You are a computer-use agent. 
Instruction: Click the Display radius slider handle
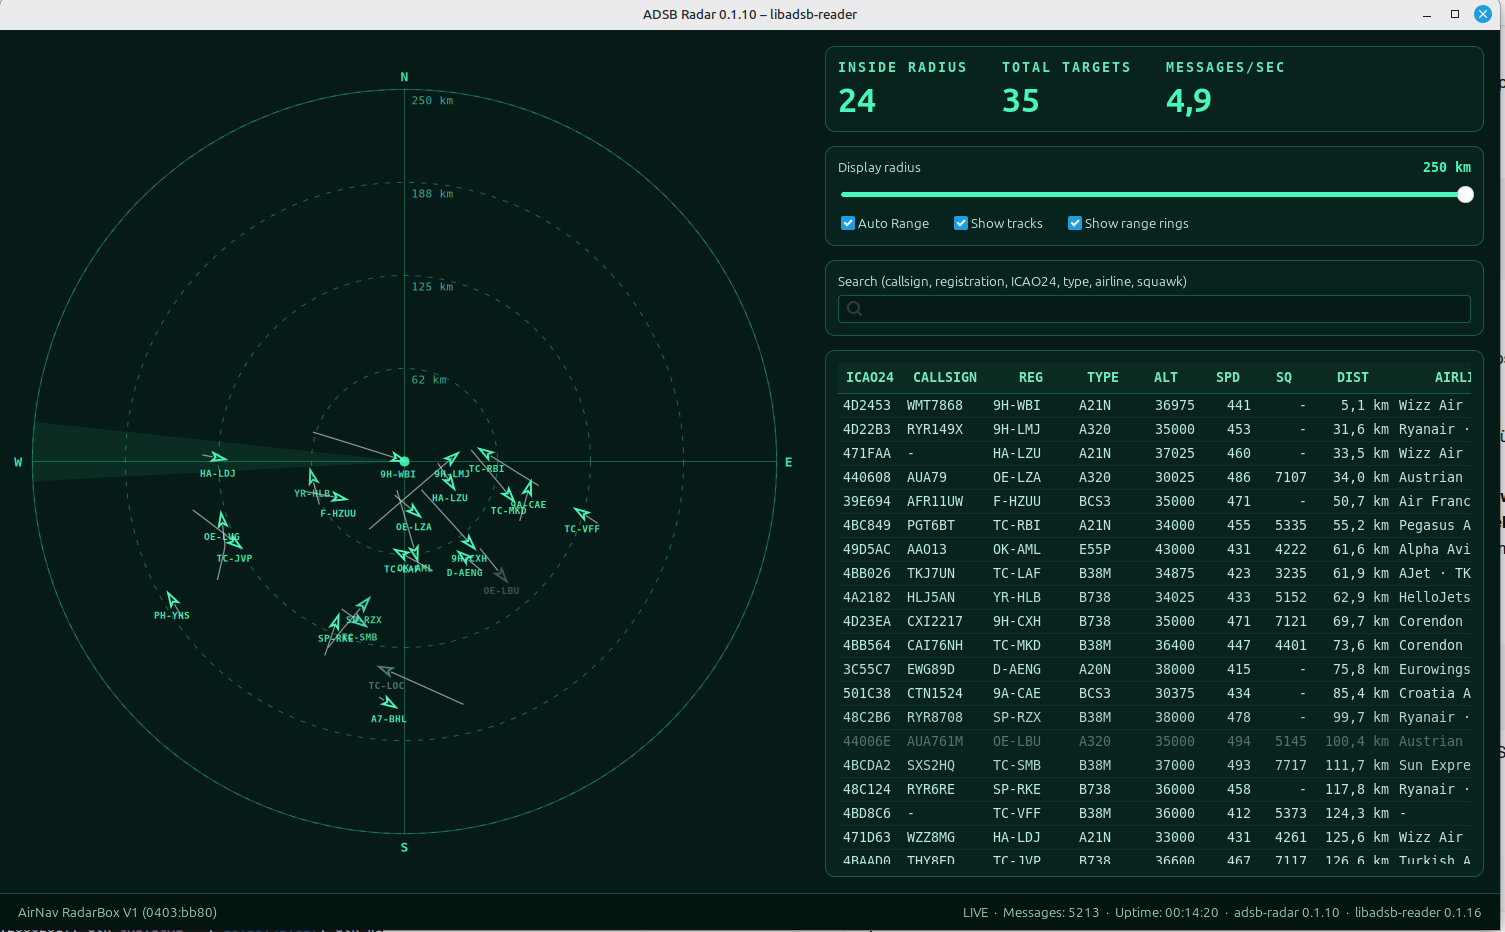tap(1465, 195)
